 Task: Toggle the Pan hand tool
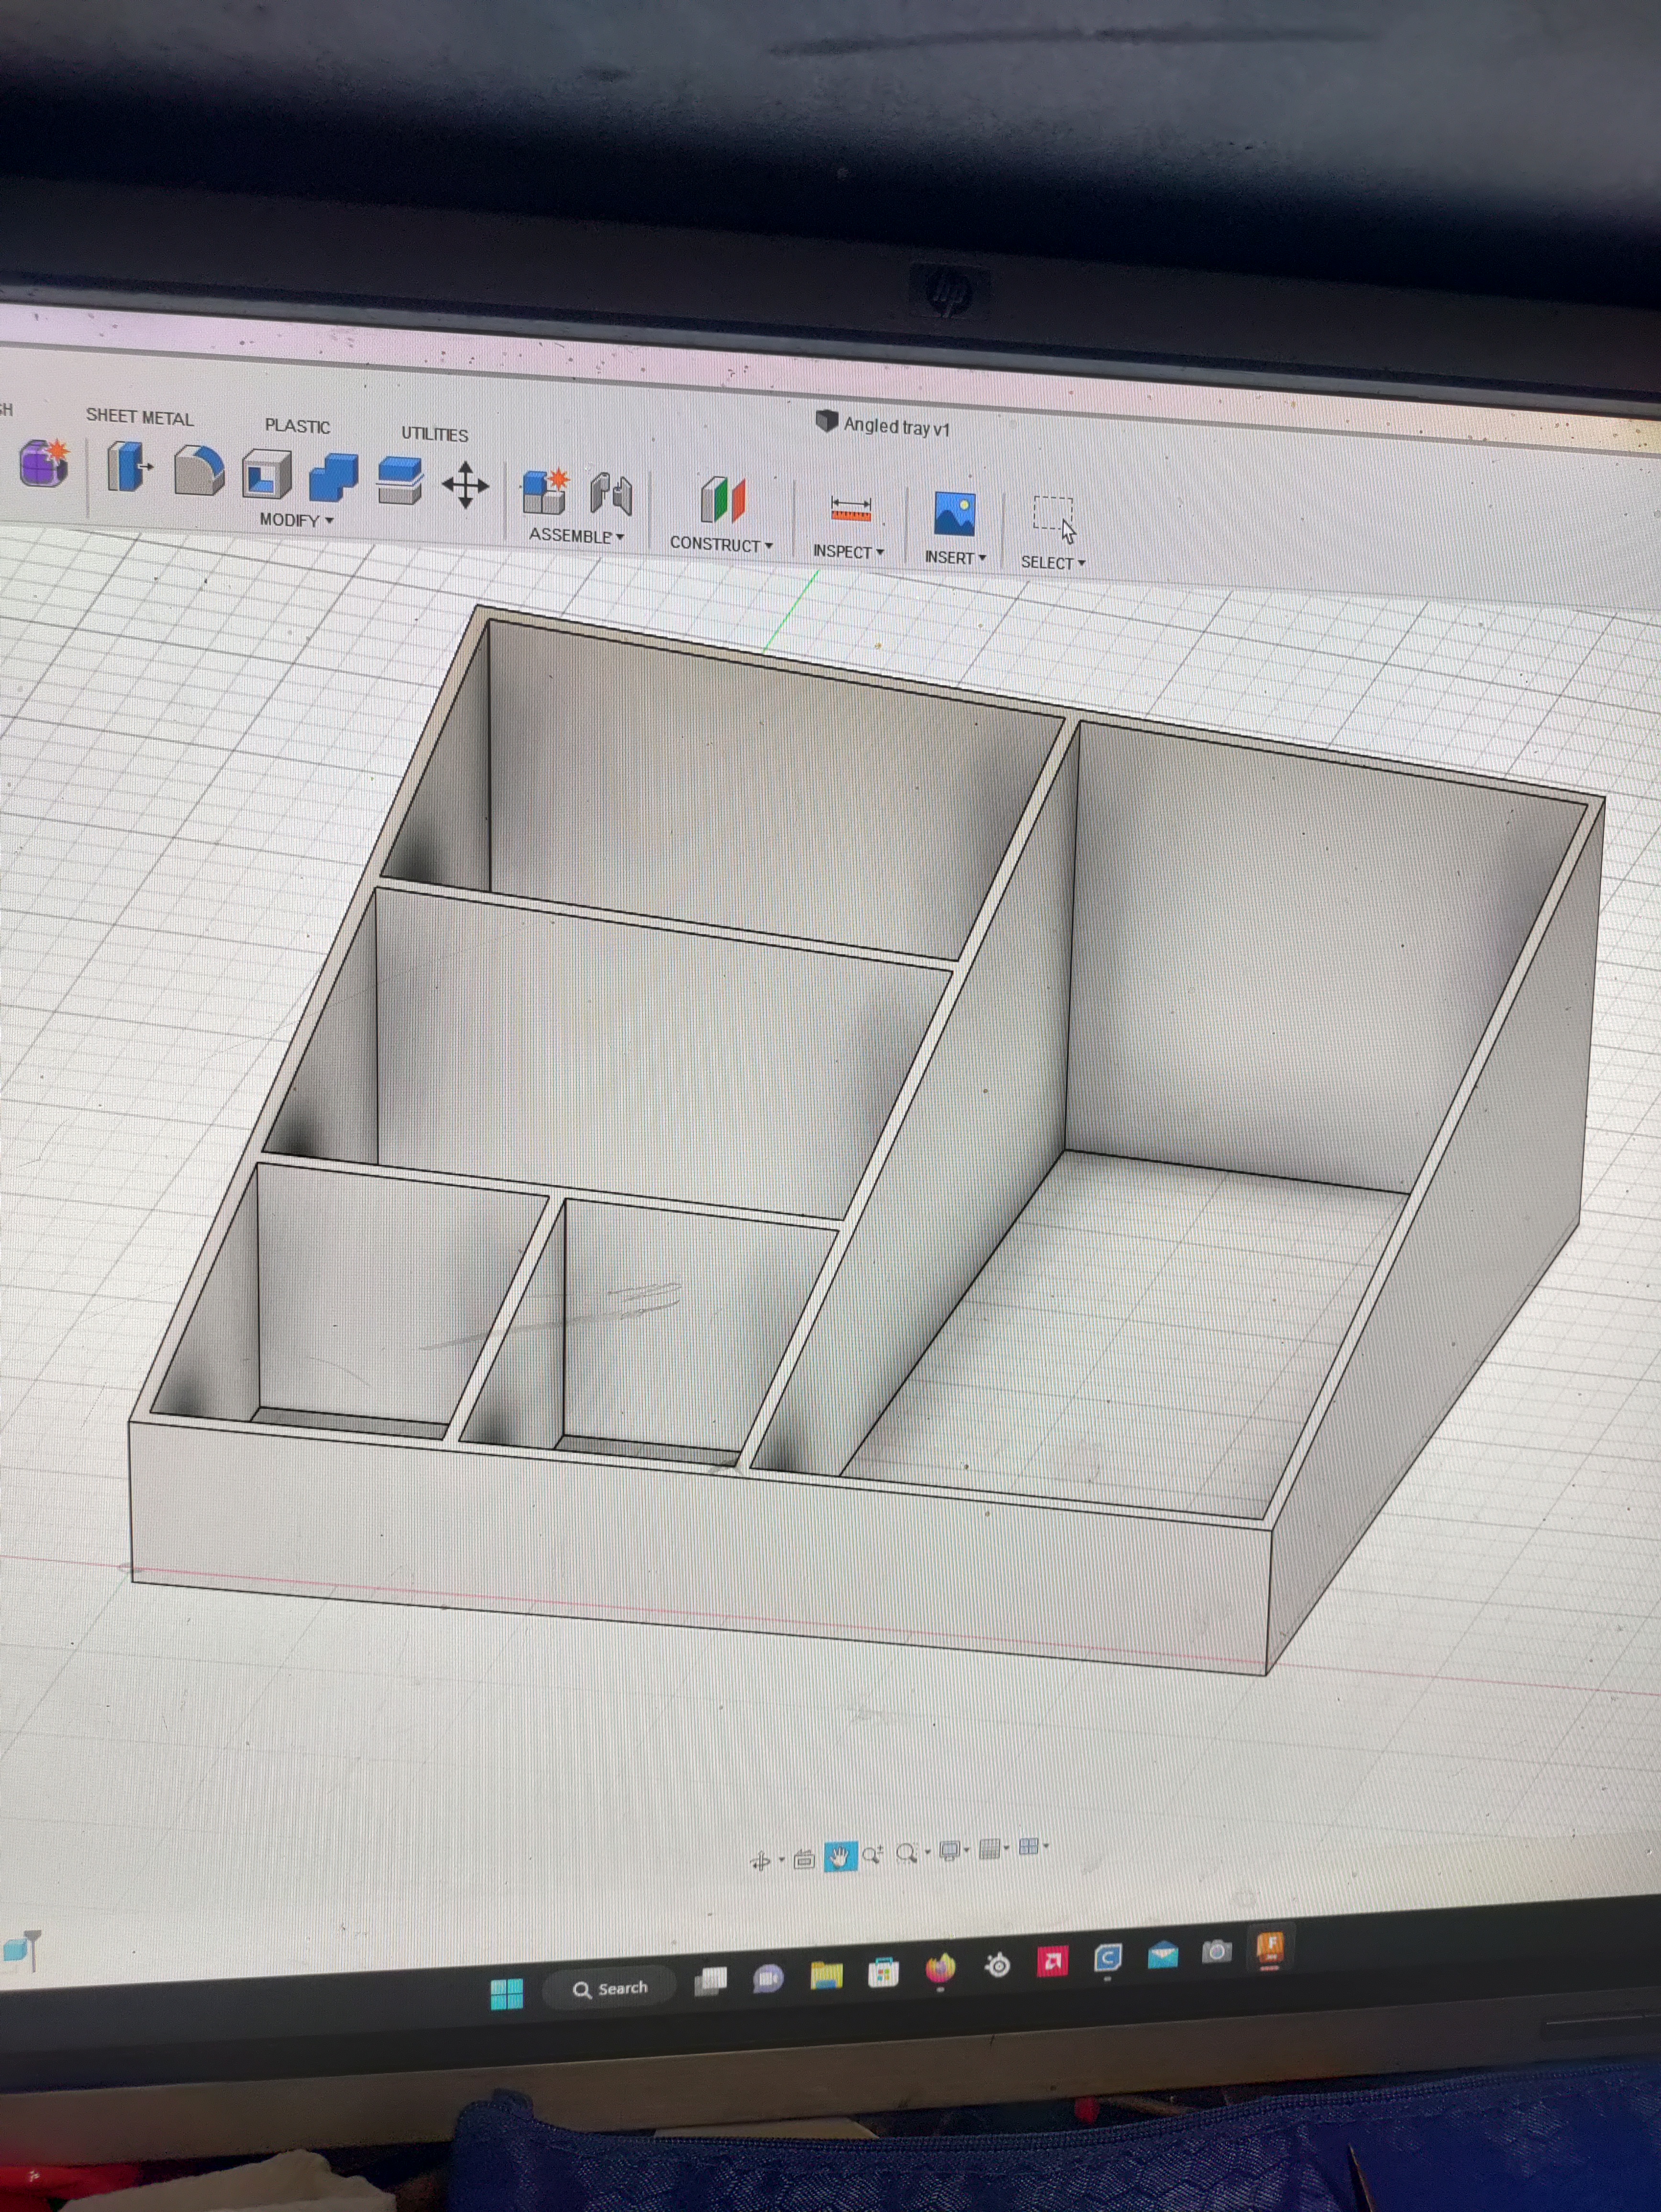click(x=840, y=1857)
